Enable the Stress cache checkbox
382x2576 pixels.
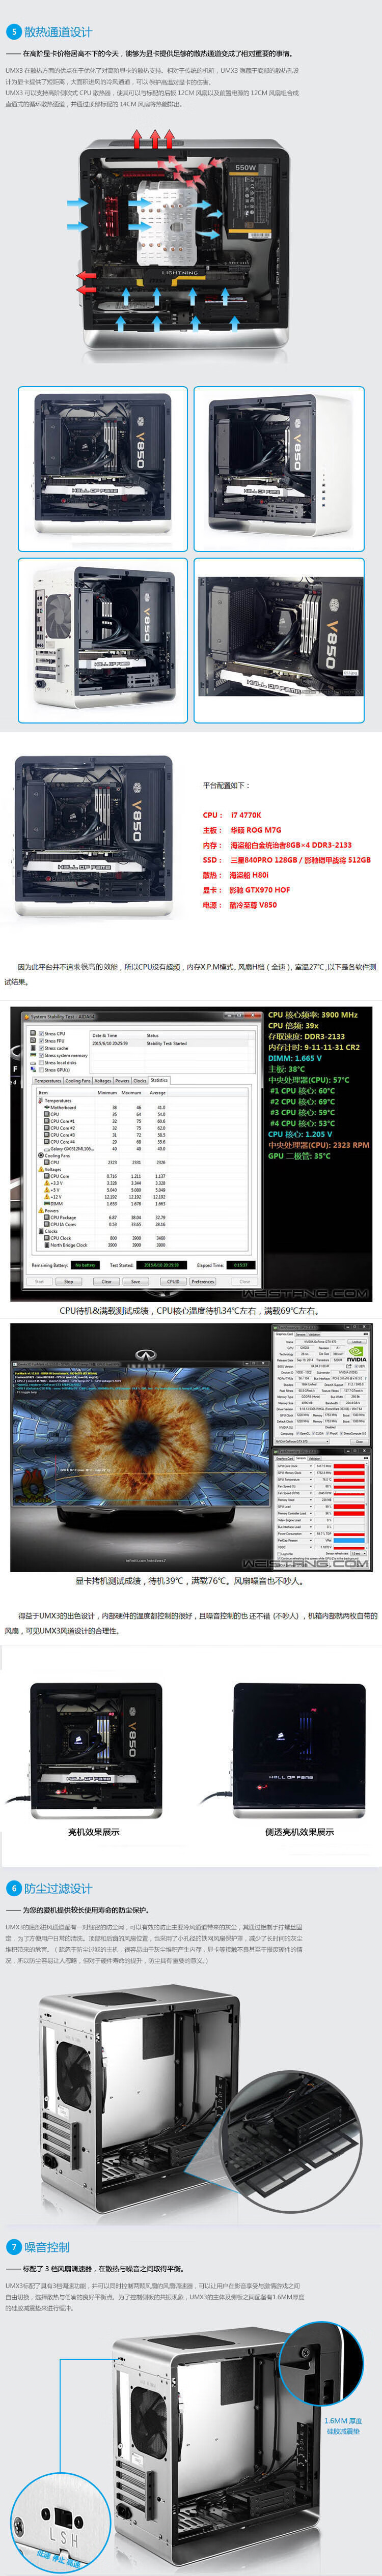pos(41,1048)
